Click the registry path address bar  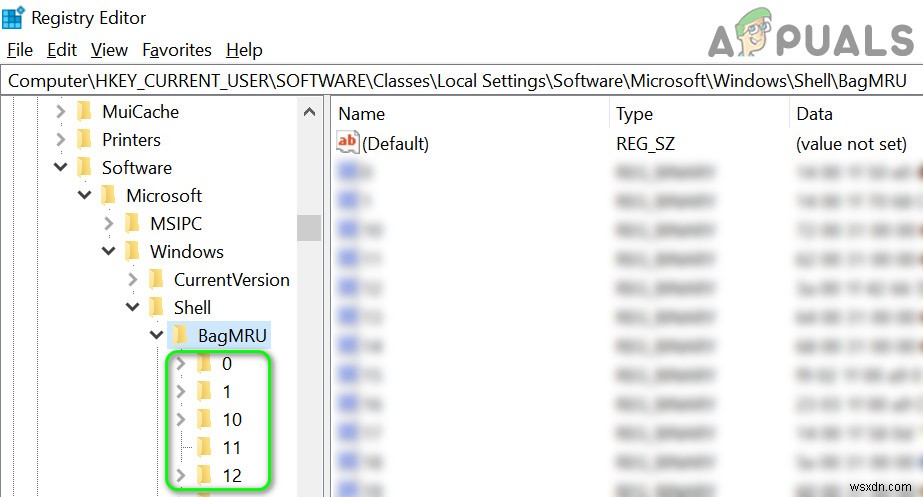(462, 81)
